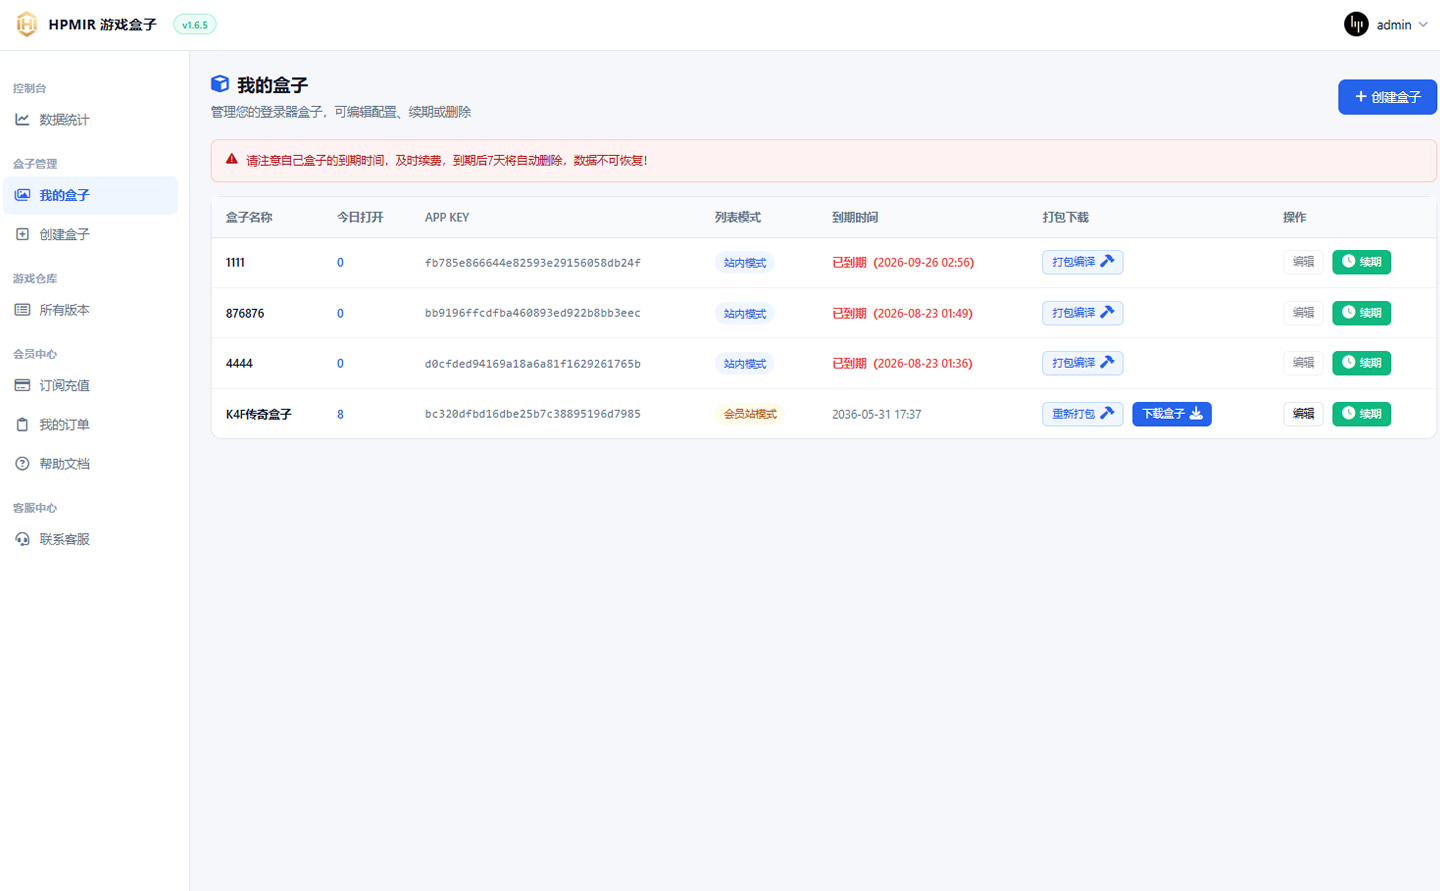Click 编辑 for K4F传奇盒子
The height and width of the screenshot is (891, 1440).
point(1303,414)
